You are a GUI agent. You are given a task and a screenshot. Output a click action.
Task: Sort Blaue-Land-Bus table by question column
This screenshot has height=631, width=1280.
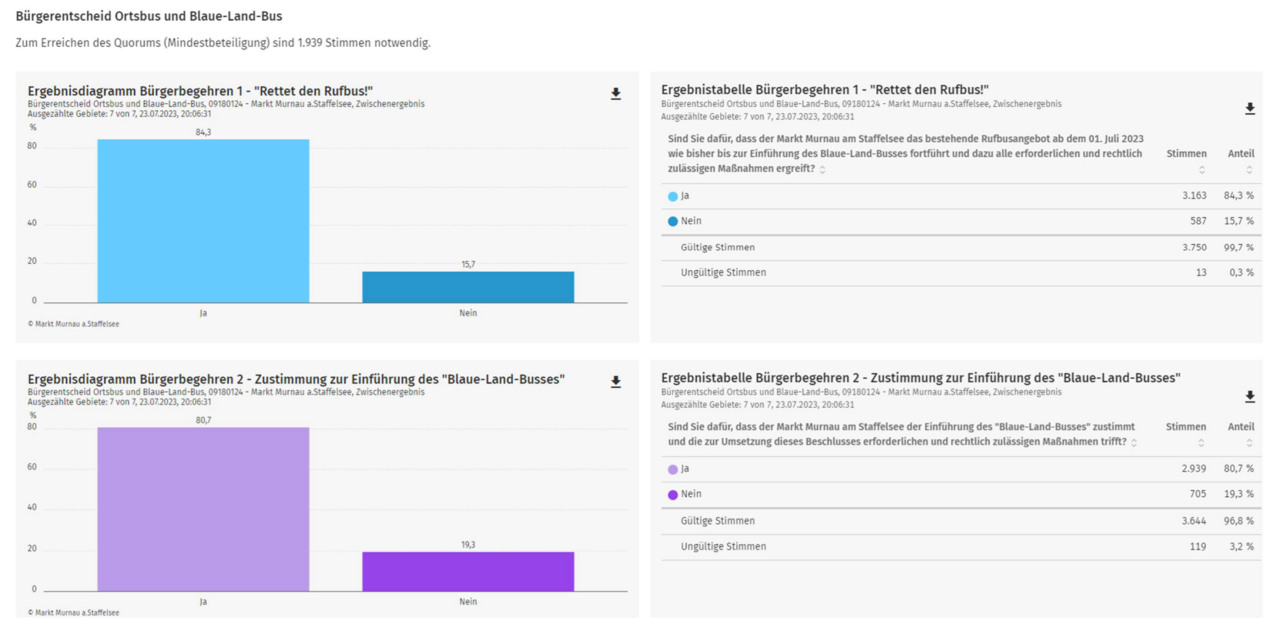[x=1134, y=443]
